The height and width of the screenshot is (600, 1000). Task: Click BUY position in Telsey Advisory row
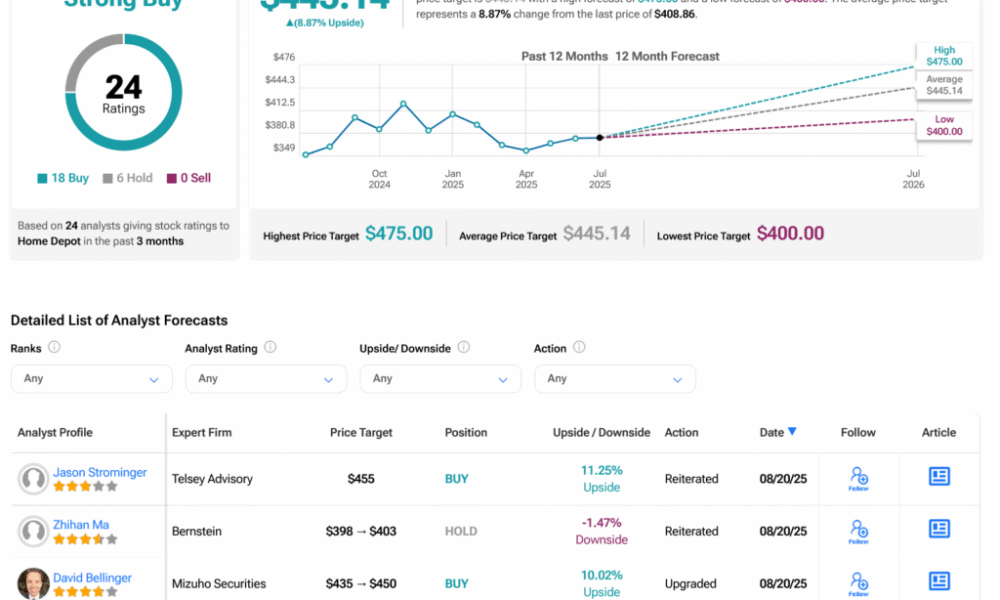(457, 479)
